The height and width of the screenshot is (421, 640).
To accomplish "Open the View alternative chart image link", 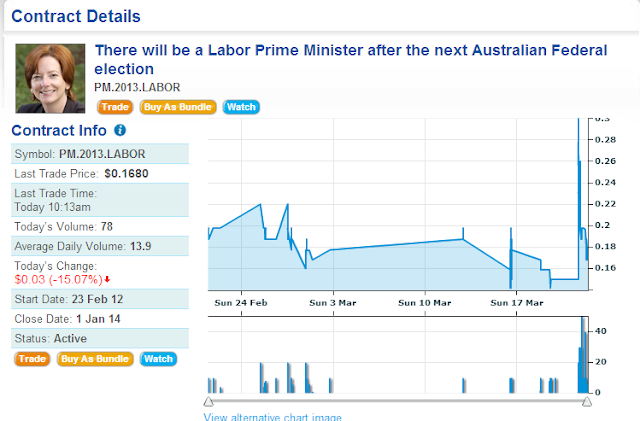I will (272, 417).
